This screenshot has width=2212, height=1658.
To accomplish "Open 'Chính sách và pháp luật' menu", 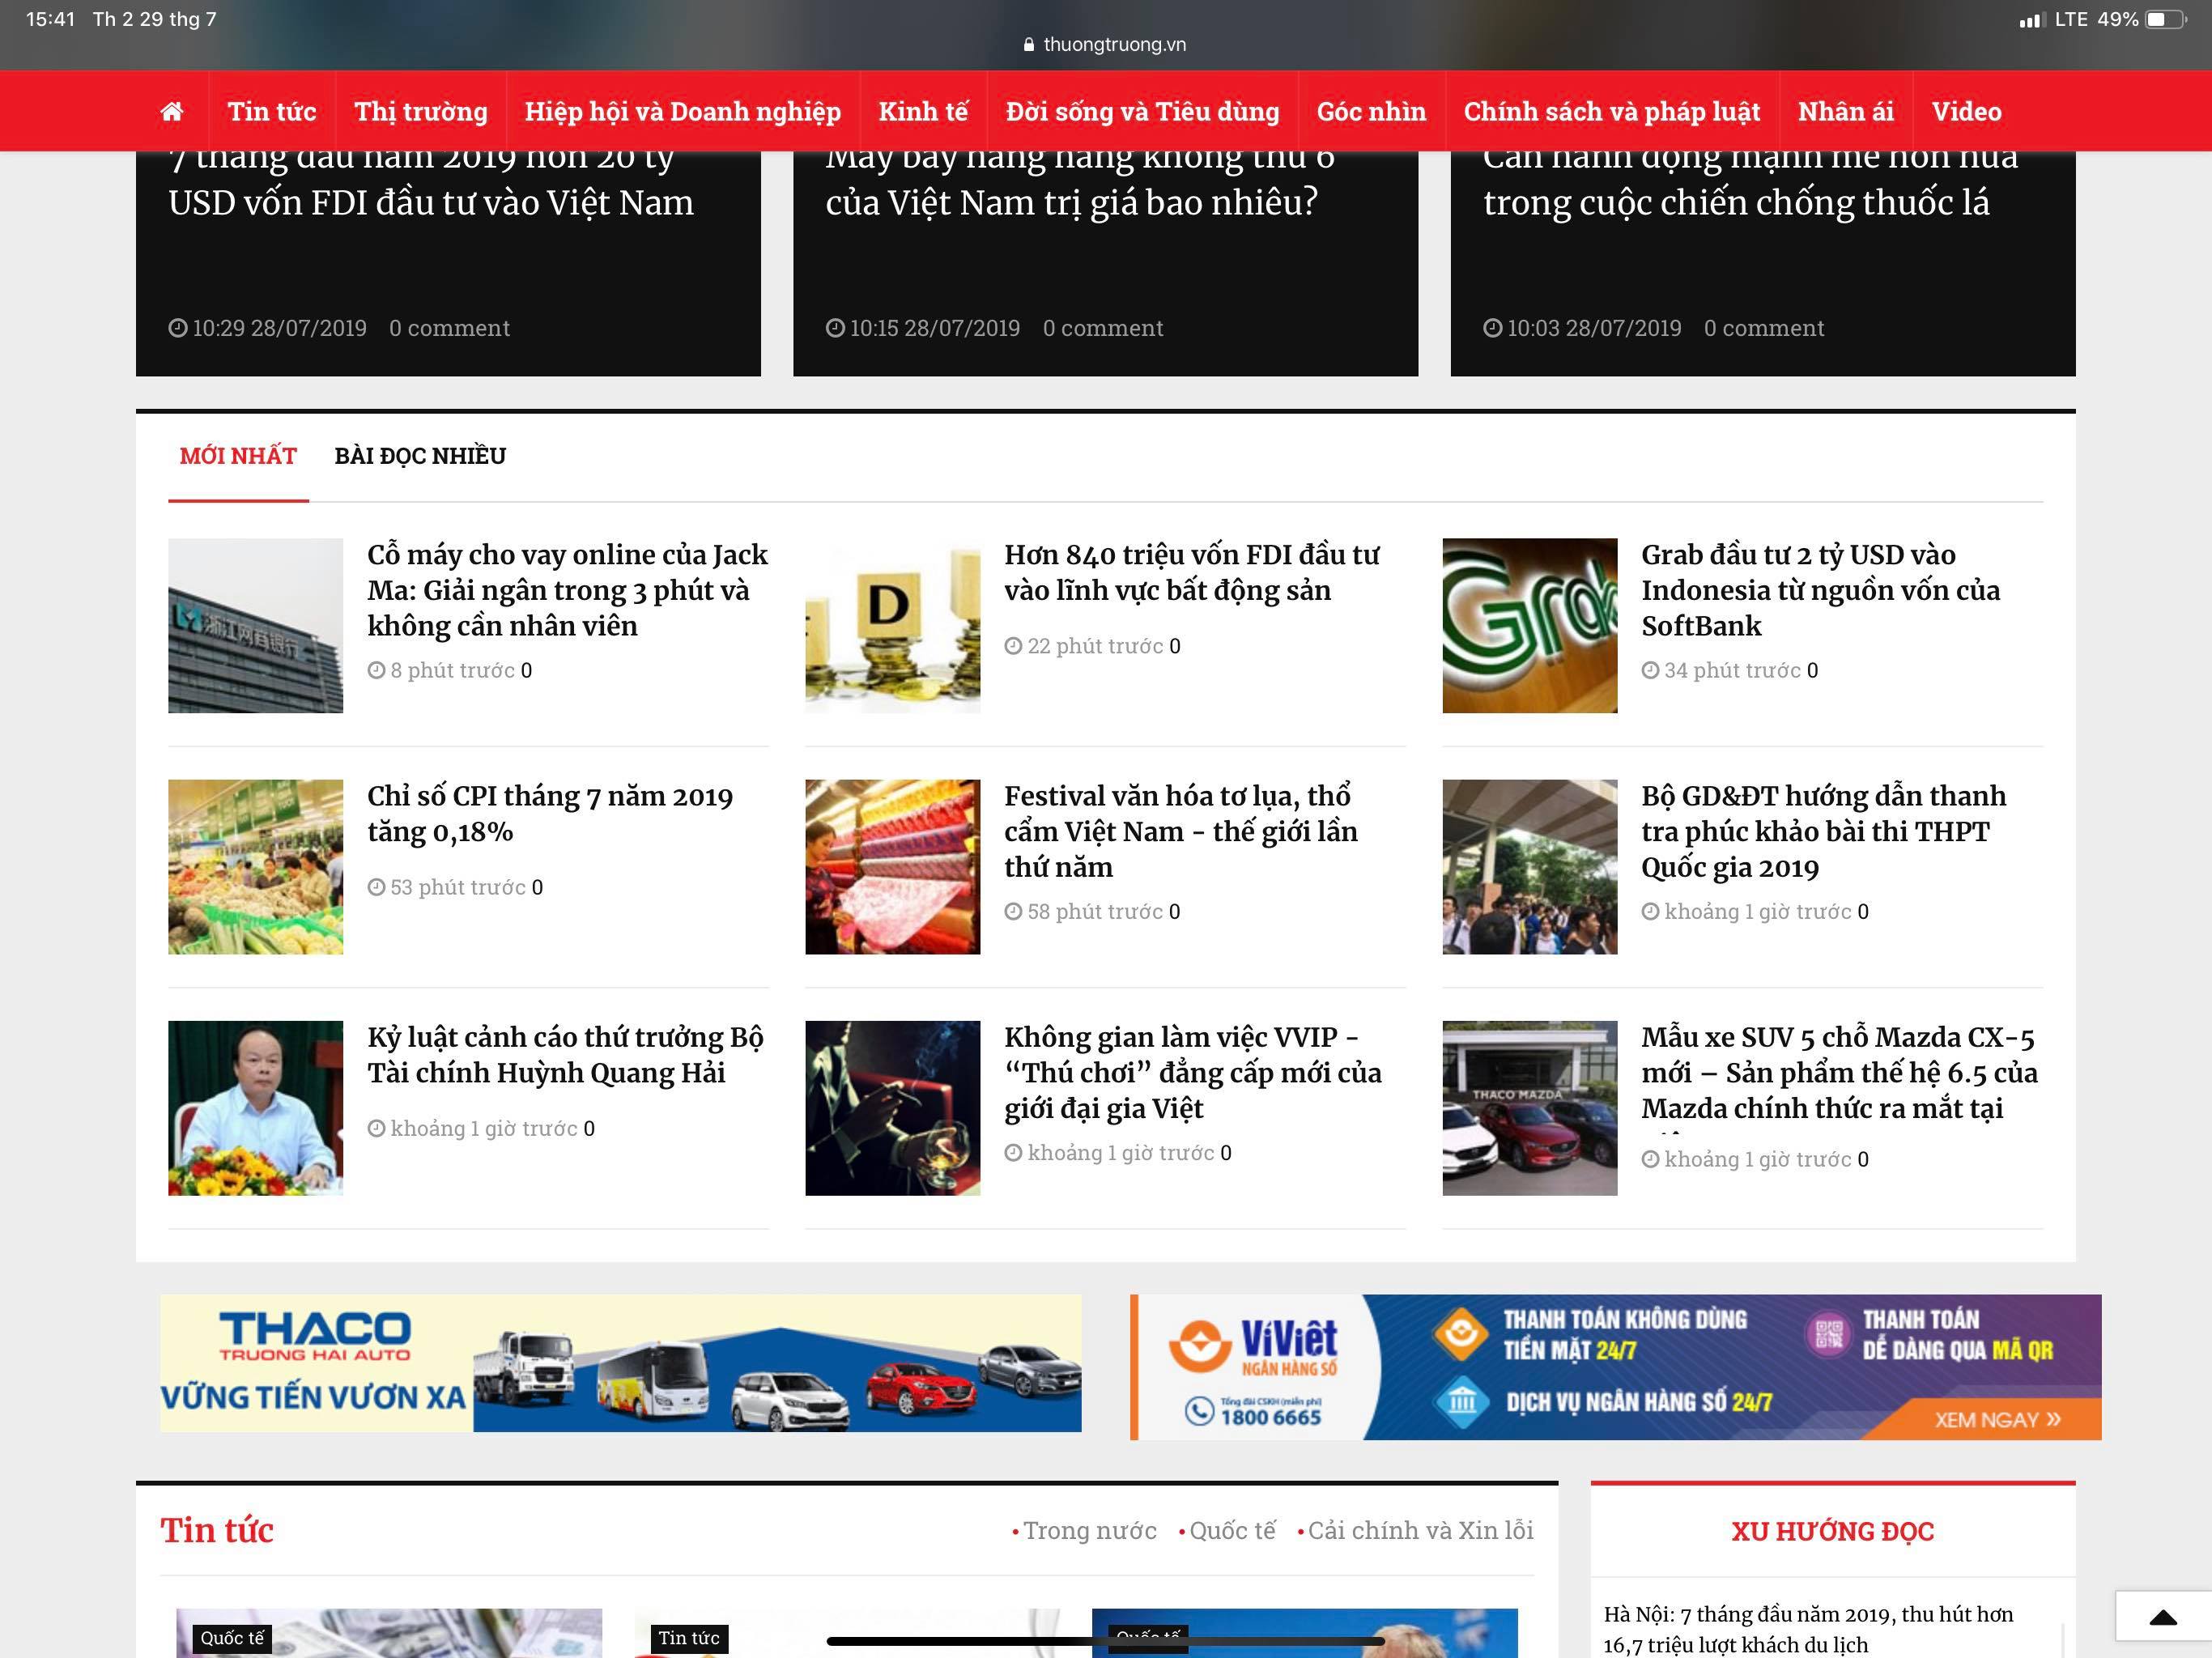I will (1611, 111).
